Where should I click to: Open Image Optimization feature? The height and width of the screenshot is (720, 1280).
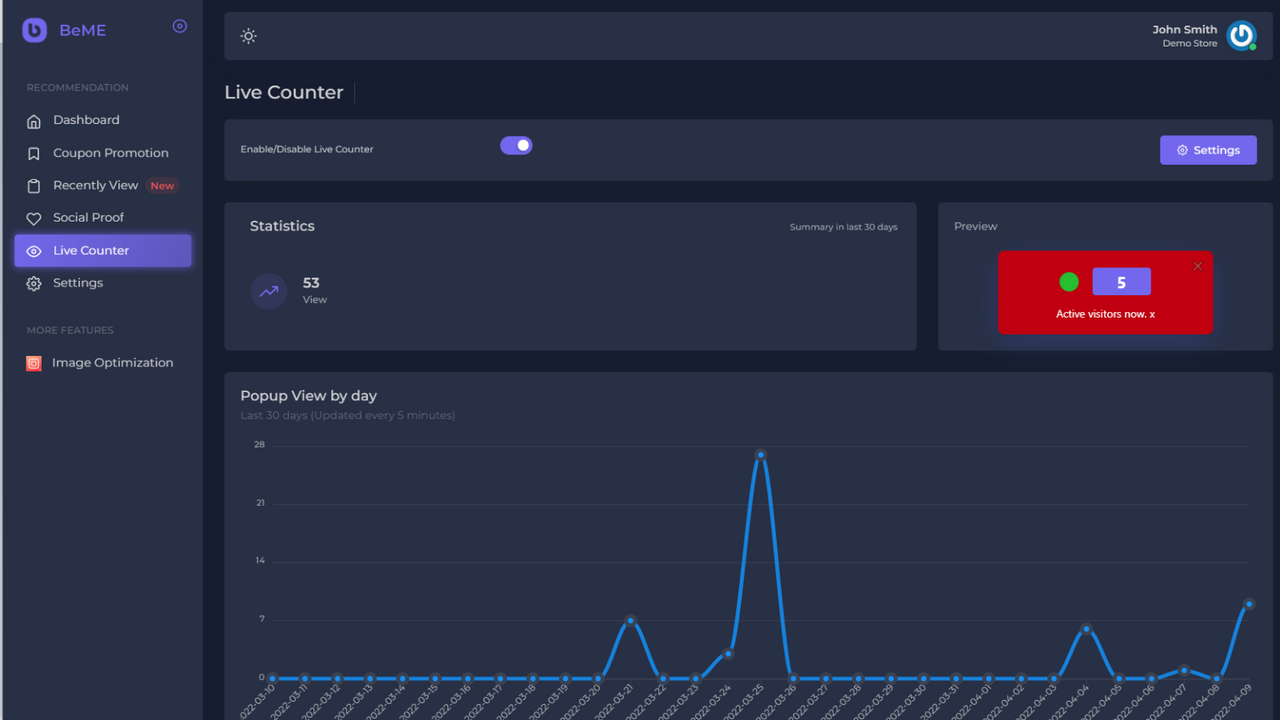pyautogui.click(x=103, y=363)
